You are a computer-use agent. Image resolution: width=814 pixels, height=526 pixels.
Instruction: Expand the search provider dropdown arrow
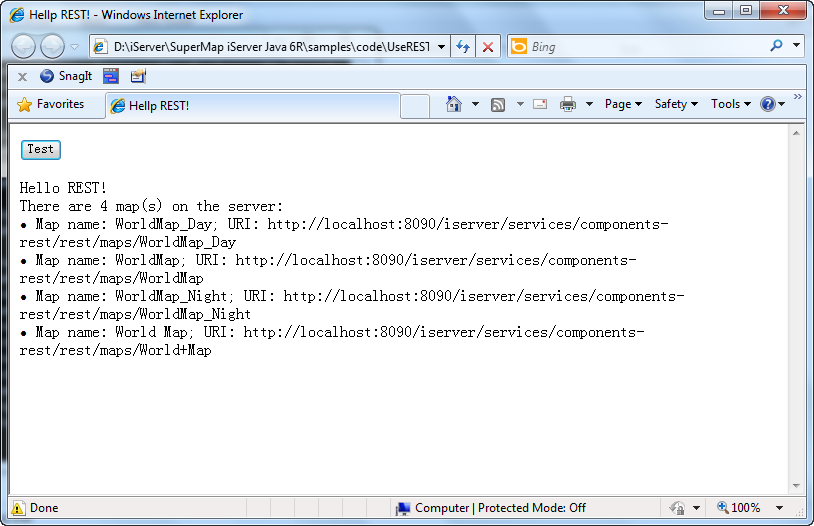[797, 46]
